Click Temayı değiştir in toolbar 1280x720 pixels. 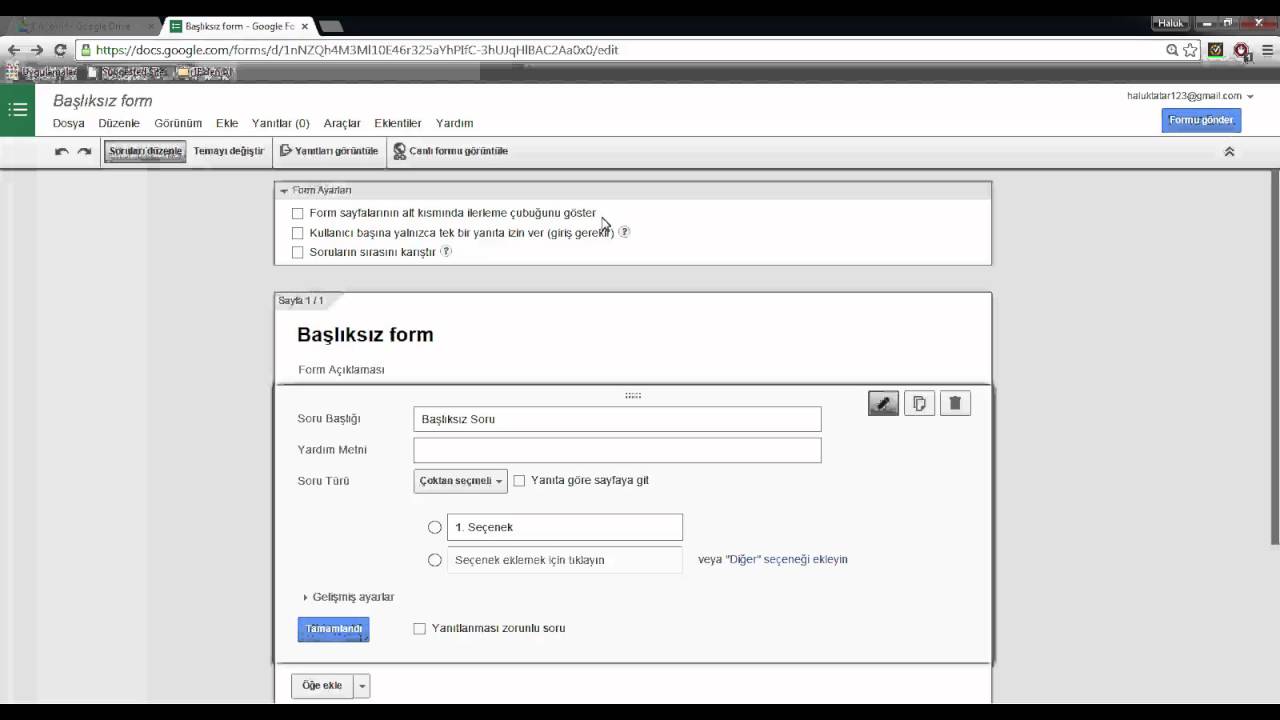[228, 151]
